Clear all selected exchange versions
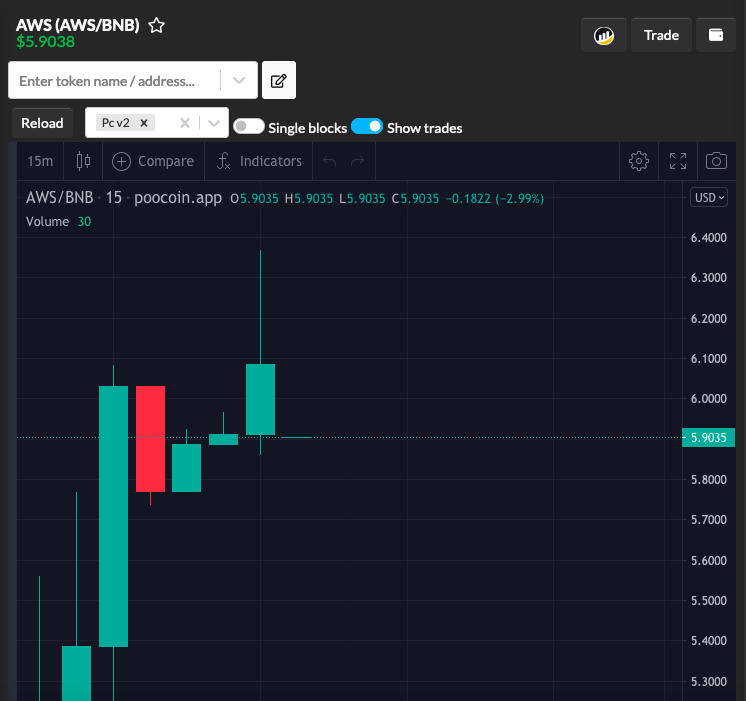The height and width of the screenshot is (701, 746). pyautogui.click(x=185, y=123)
